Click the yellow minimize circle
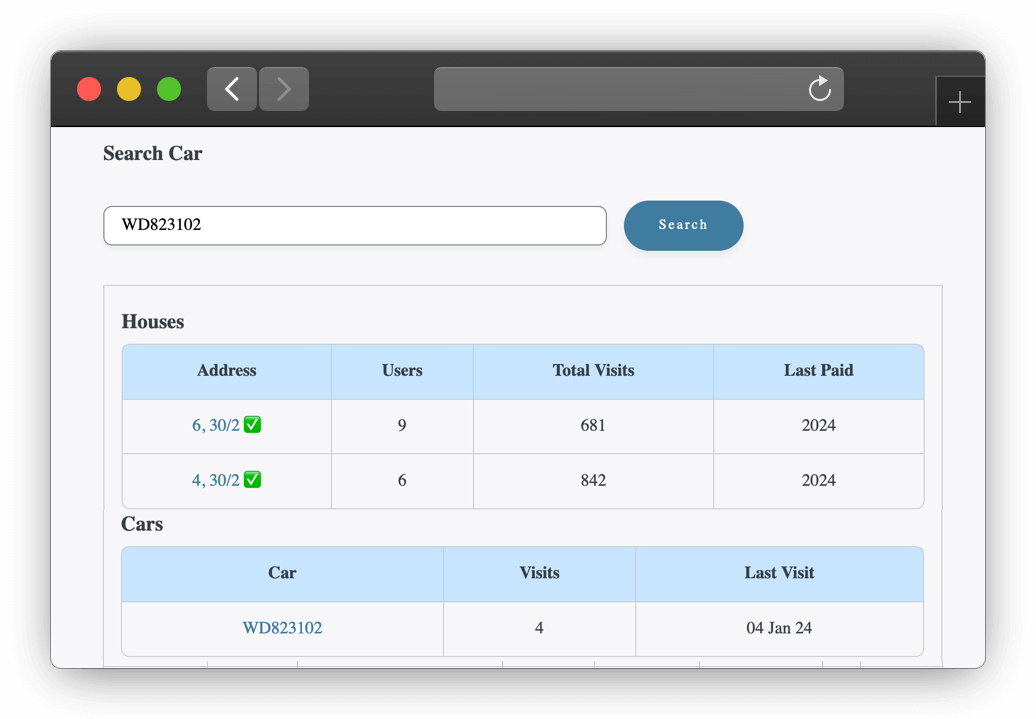The height and width of the screenshot is (719, 1036). [129, 89]
